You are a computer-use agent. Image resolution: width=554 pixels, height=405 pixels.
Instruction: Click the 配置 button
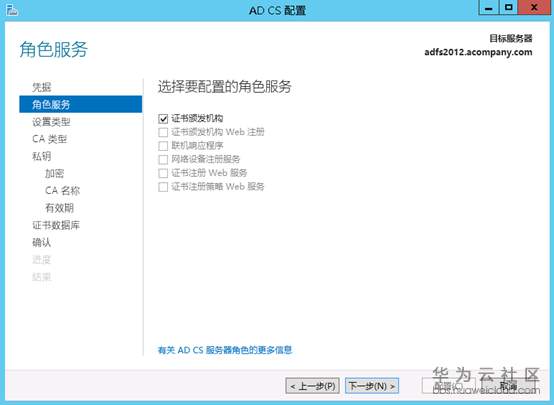click(x=449, y=386)
